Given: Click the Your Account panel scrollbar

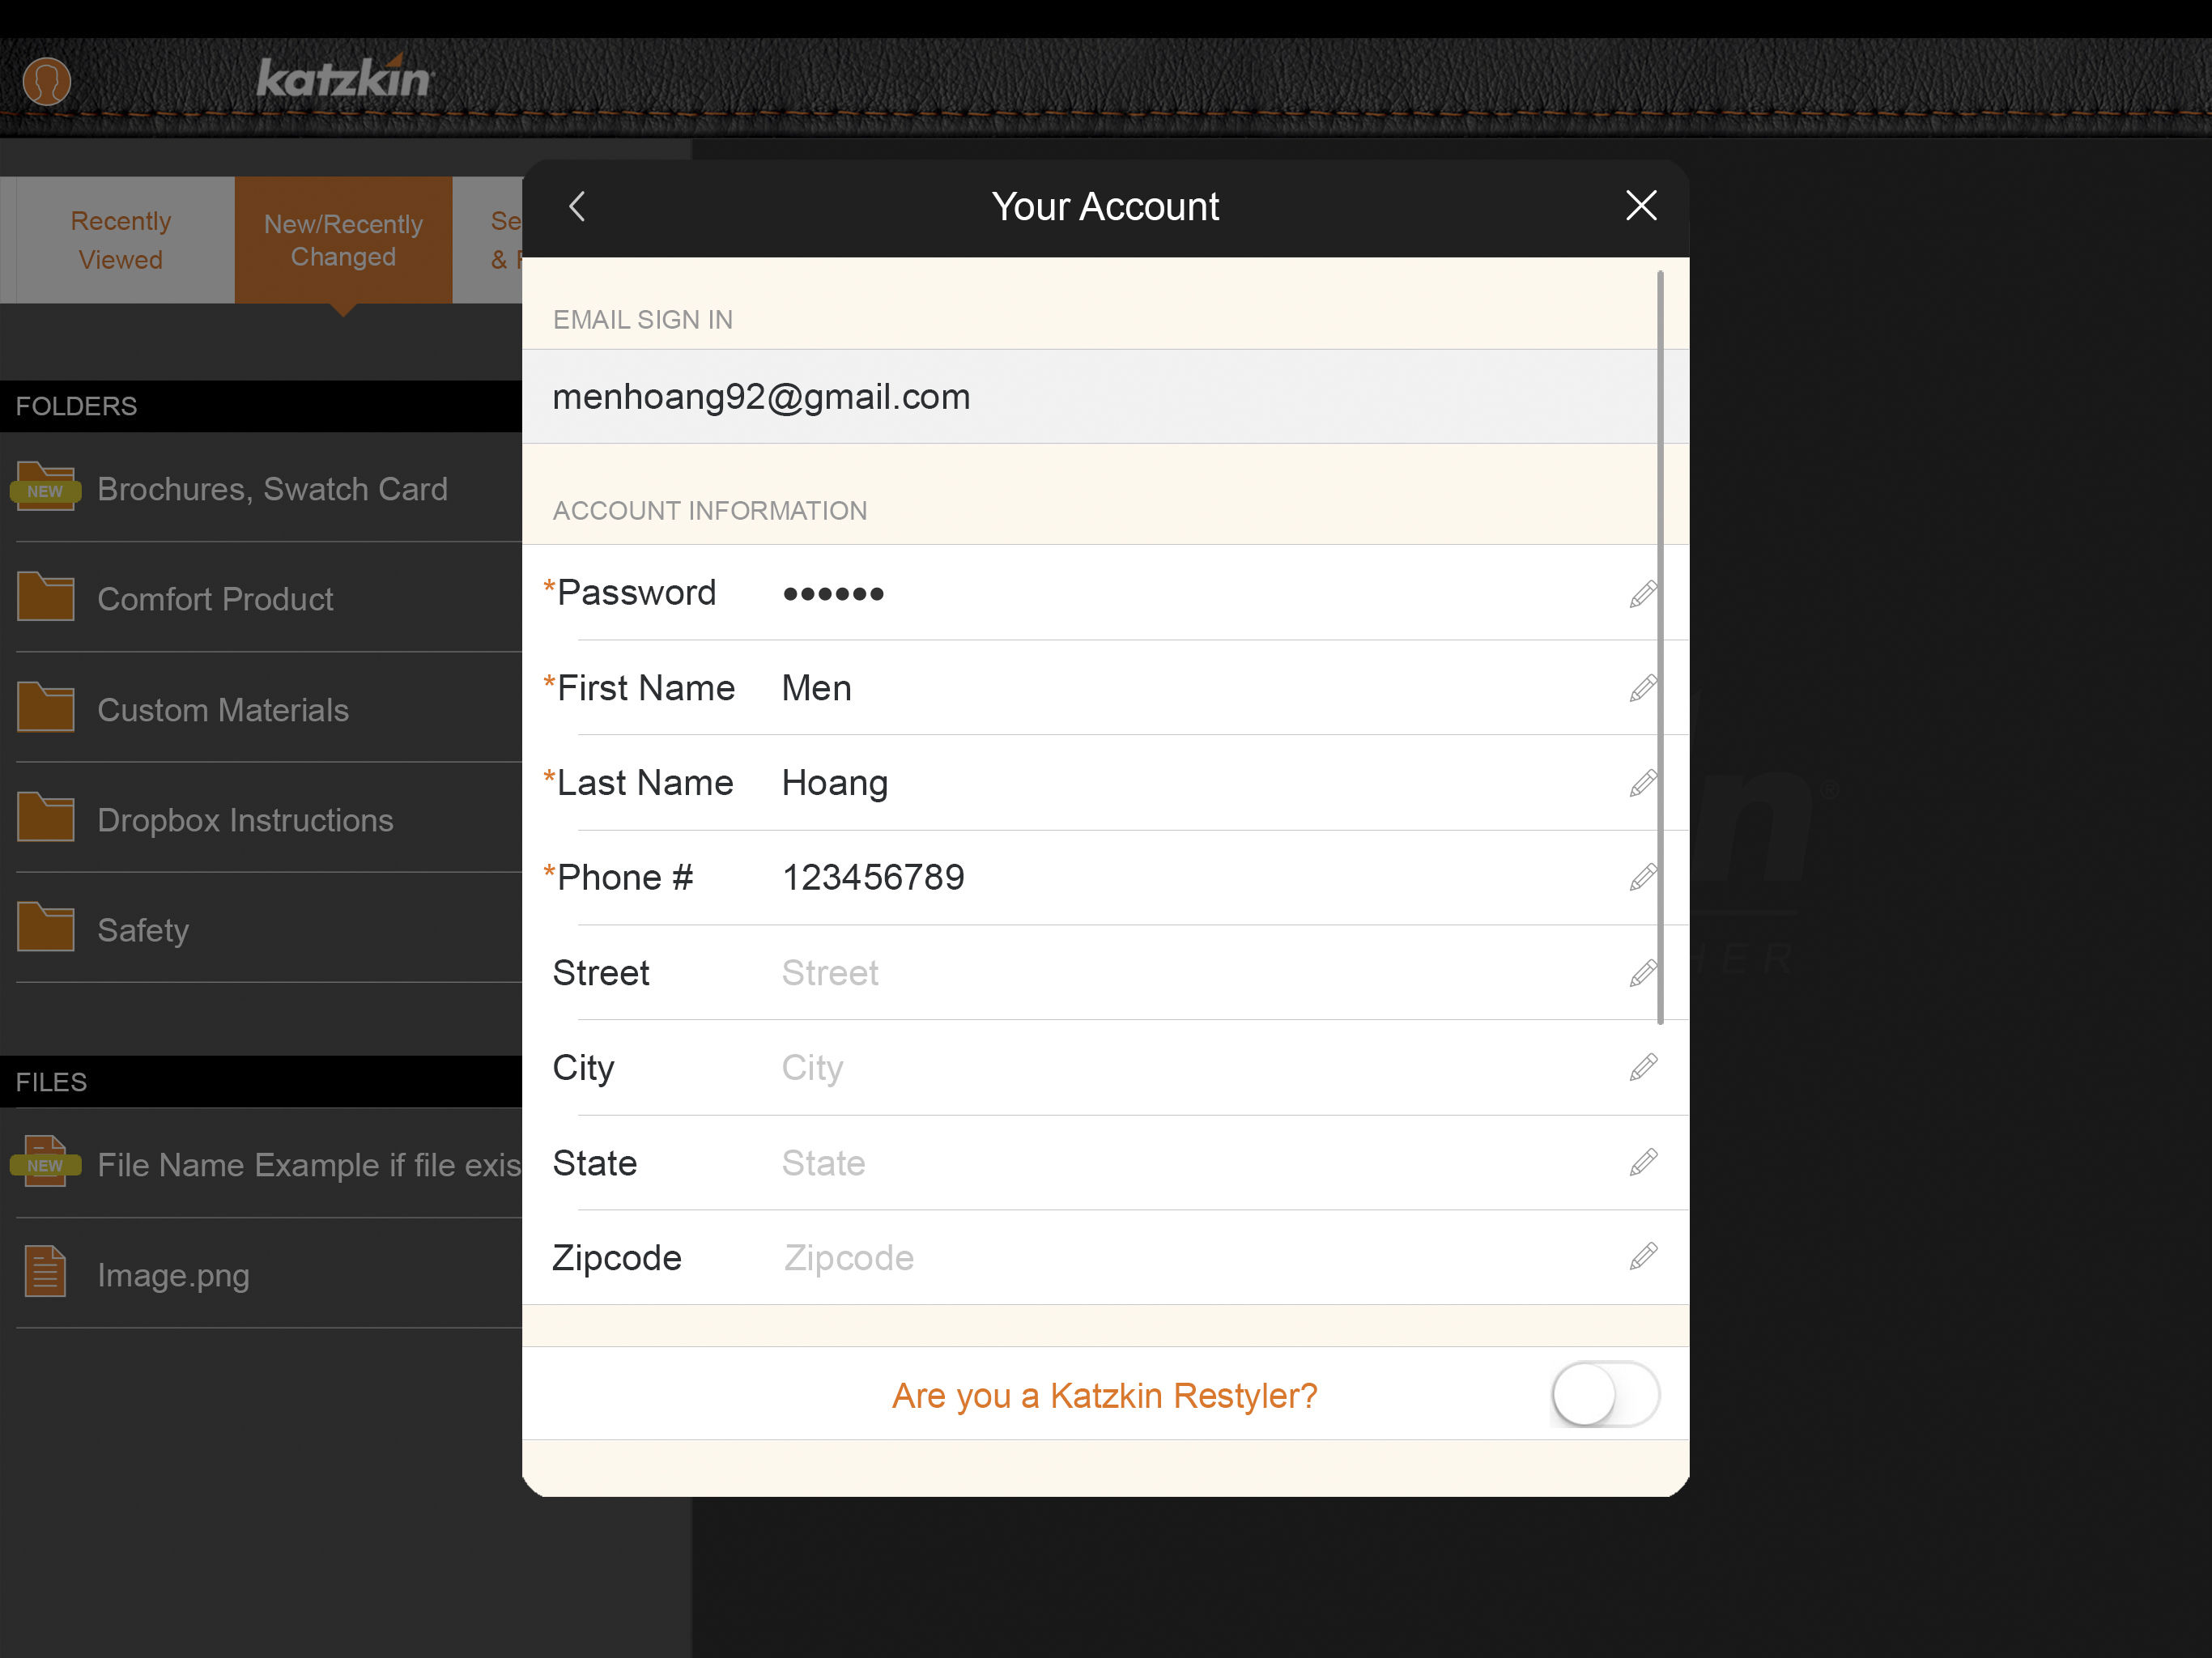Looking at the screenshot, I should 1660,647.
